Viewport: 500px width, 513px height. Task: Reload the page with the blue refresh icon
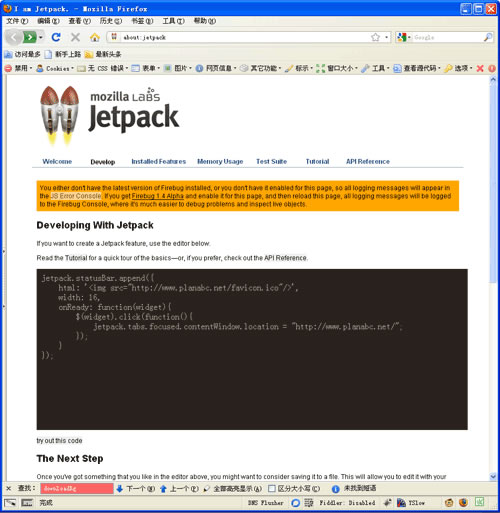click(x=56, y=37)
